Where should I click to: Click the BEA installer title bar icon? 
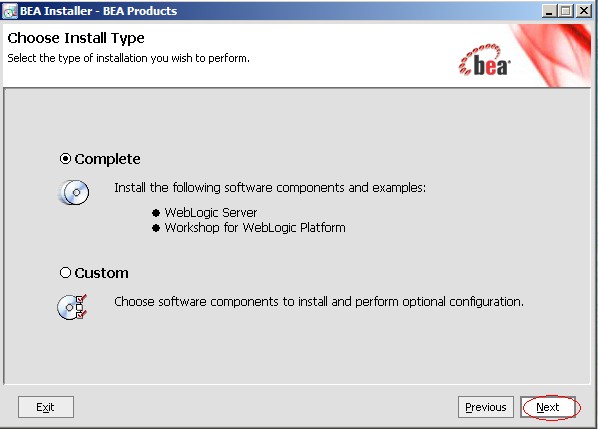pos(10,11)
